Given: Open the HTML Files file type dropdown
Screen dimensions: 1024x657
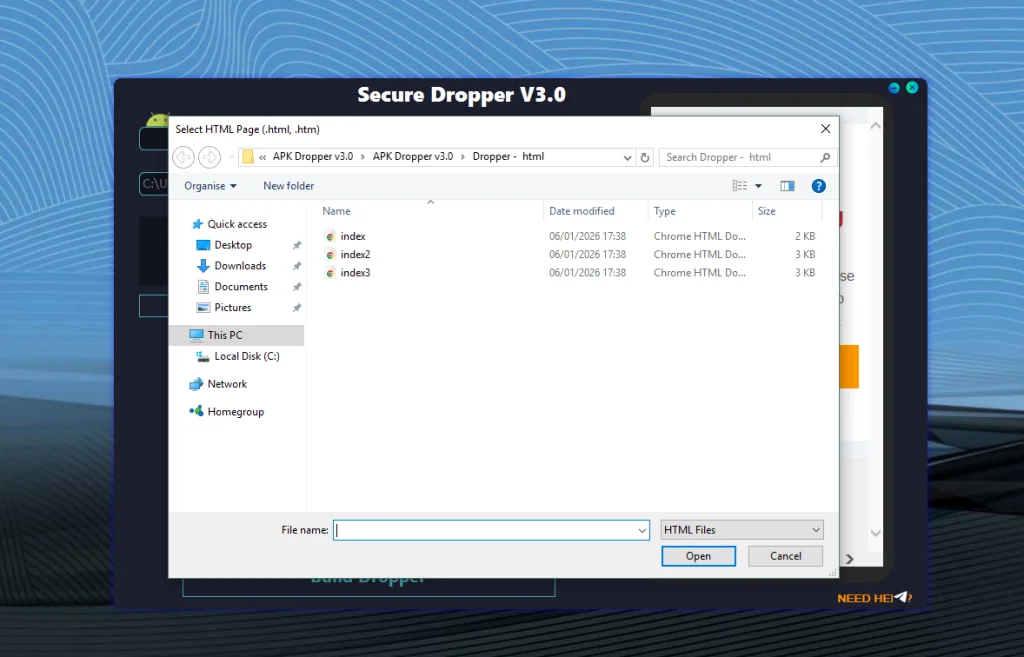Looking at the screenshot, I should tap(741, 529).
